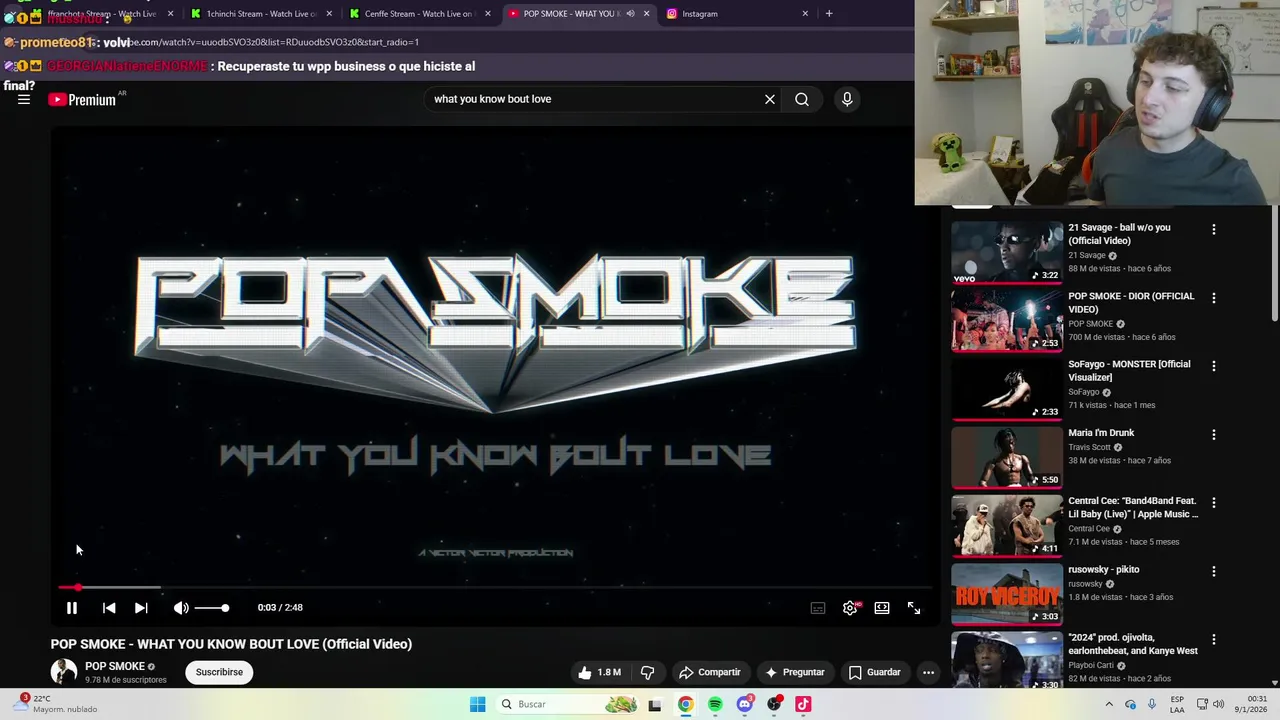Adjust the player volume slider
Screen dimensions: 1280x720
(x=212, y=608)
